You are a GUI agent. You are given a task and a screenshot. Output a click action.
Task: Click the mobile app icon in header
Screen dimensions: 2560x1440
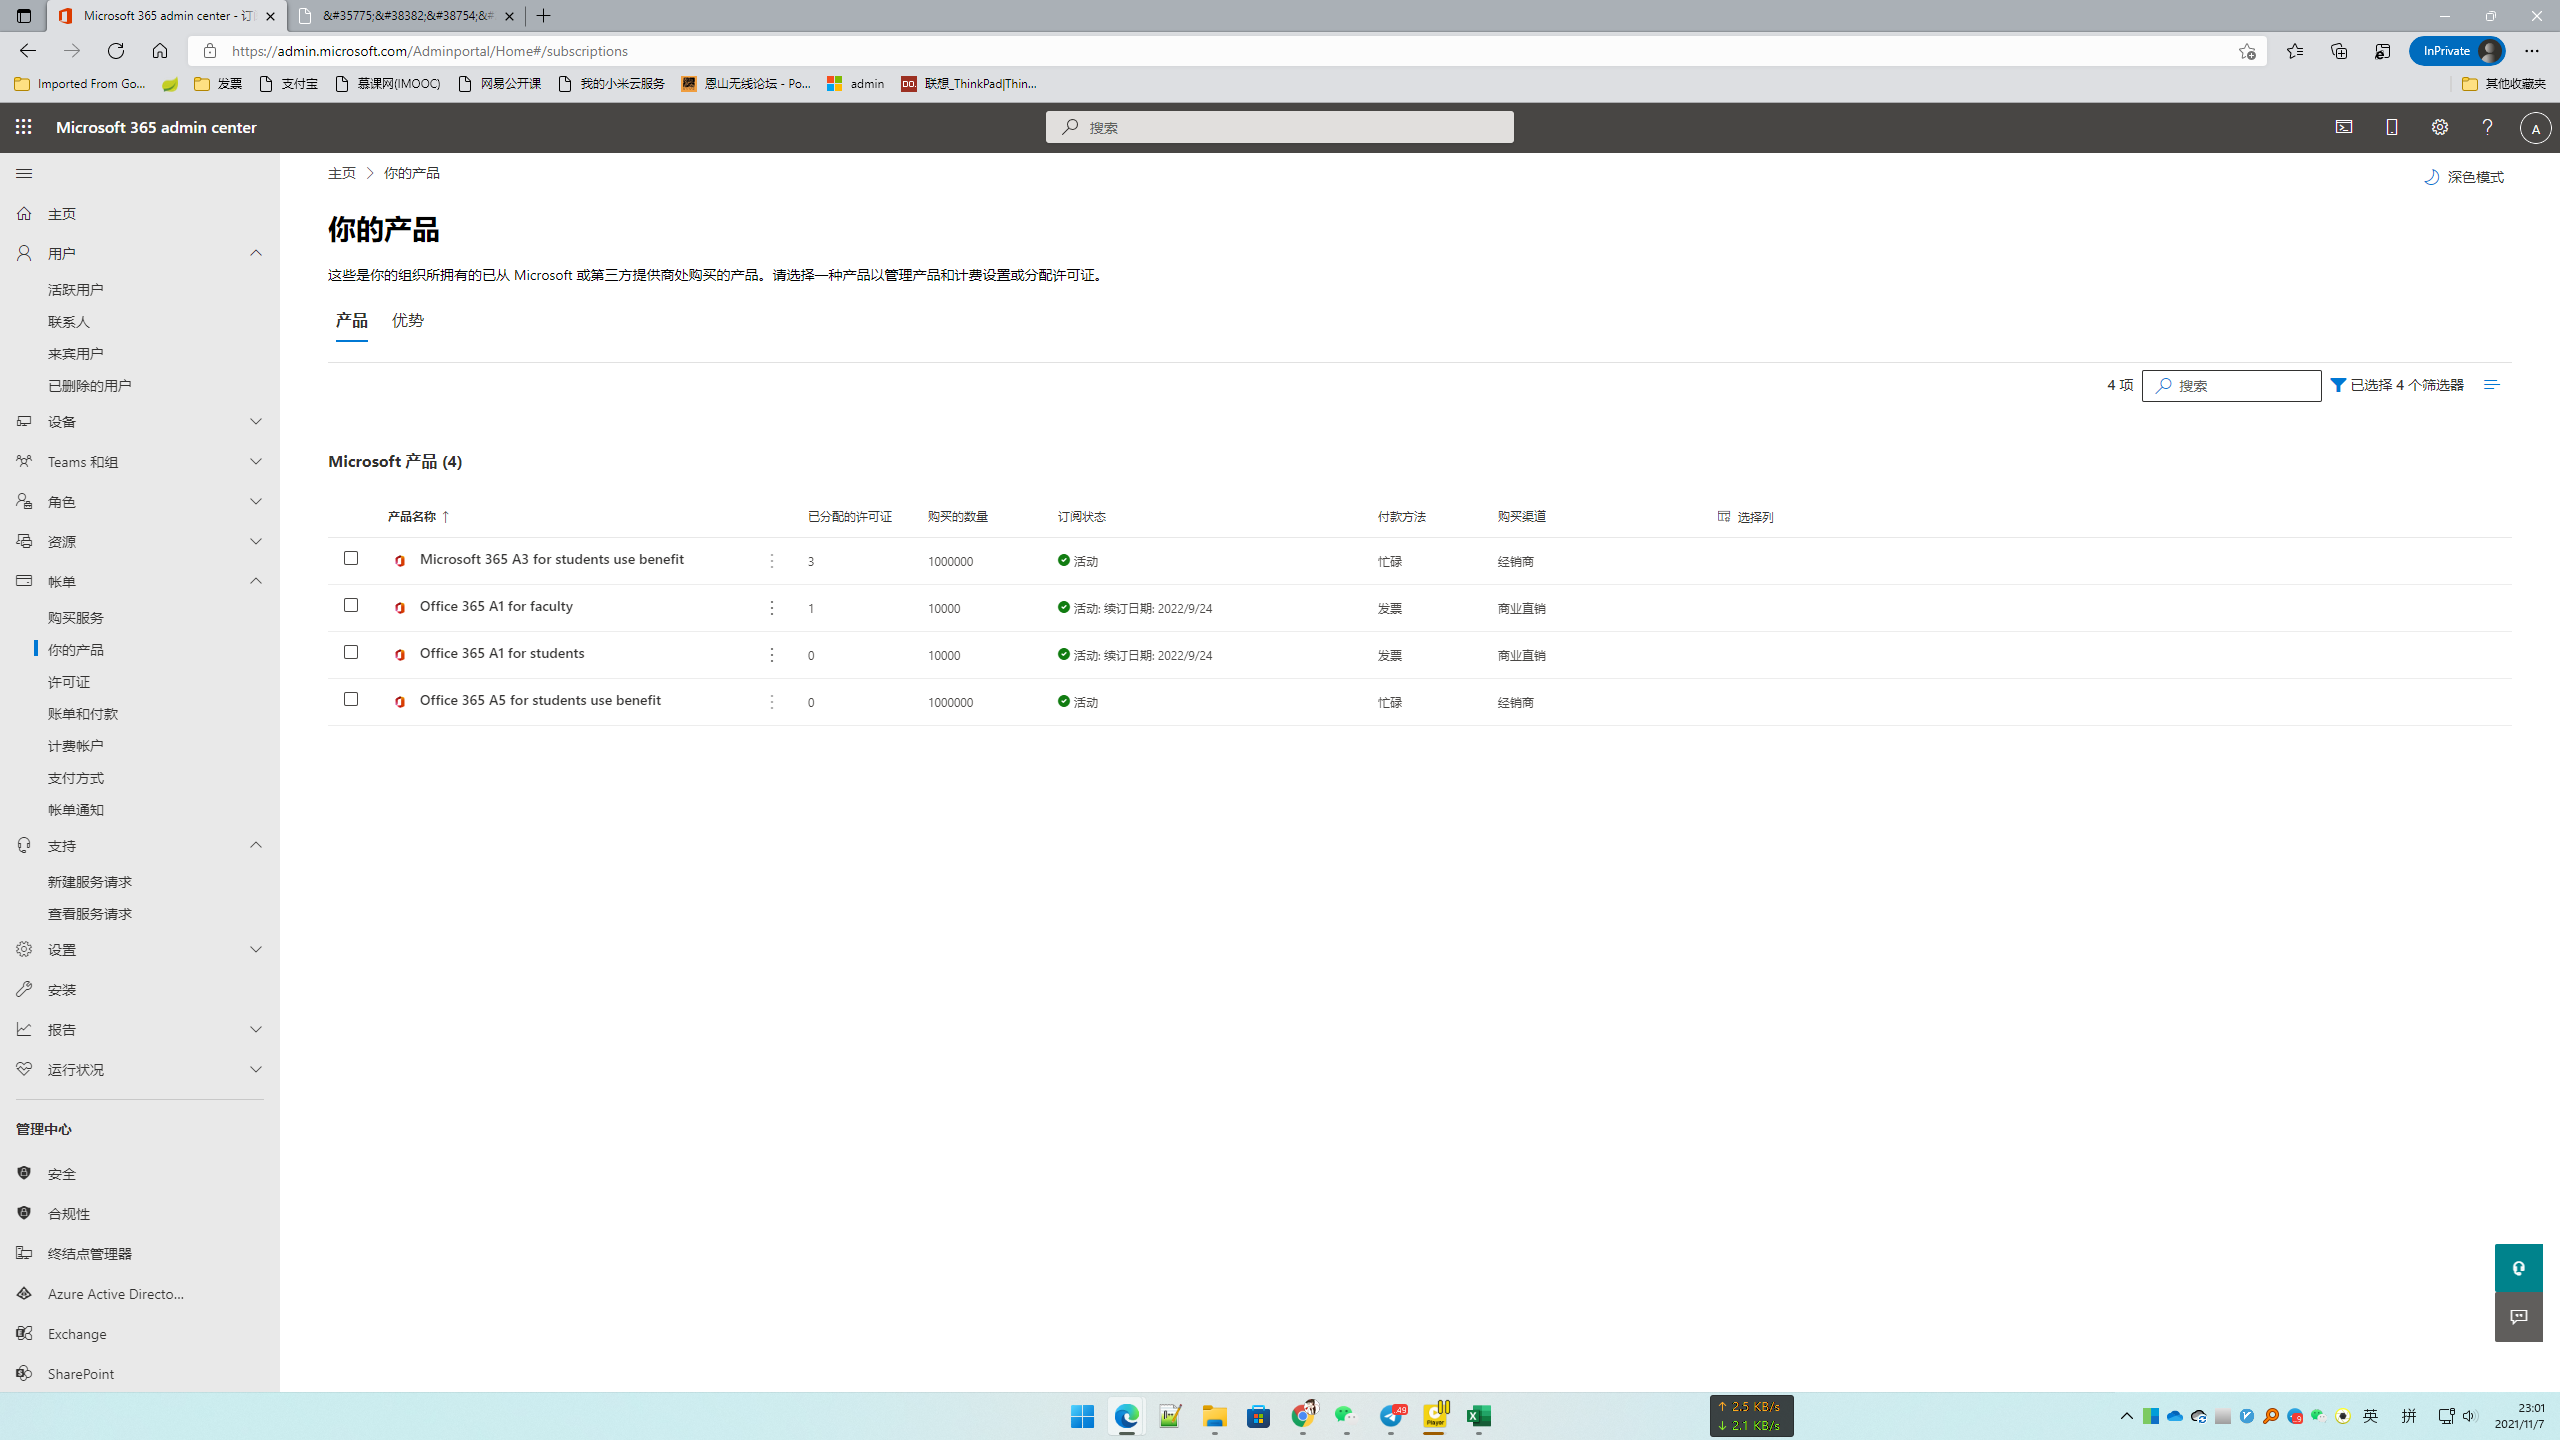(x=2391, y=127)
